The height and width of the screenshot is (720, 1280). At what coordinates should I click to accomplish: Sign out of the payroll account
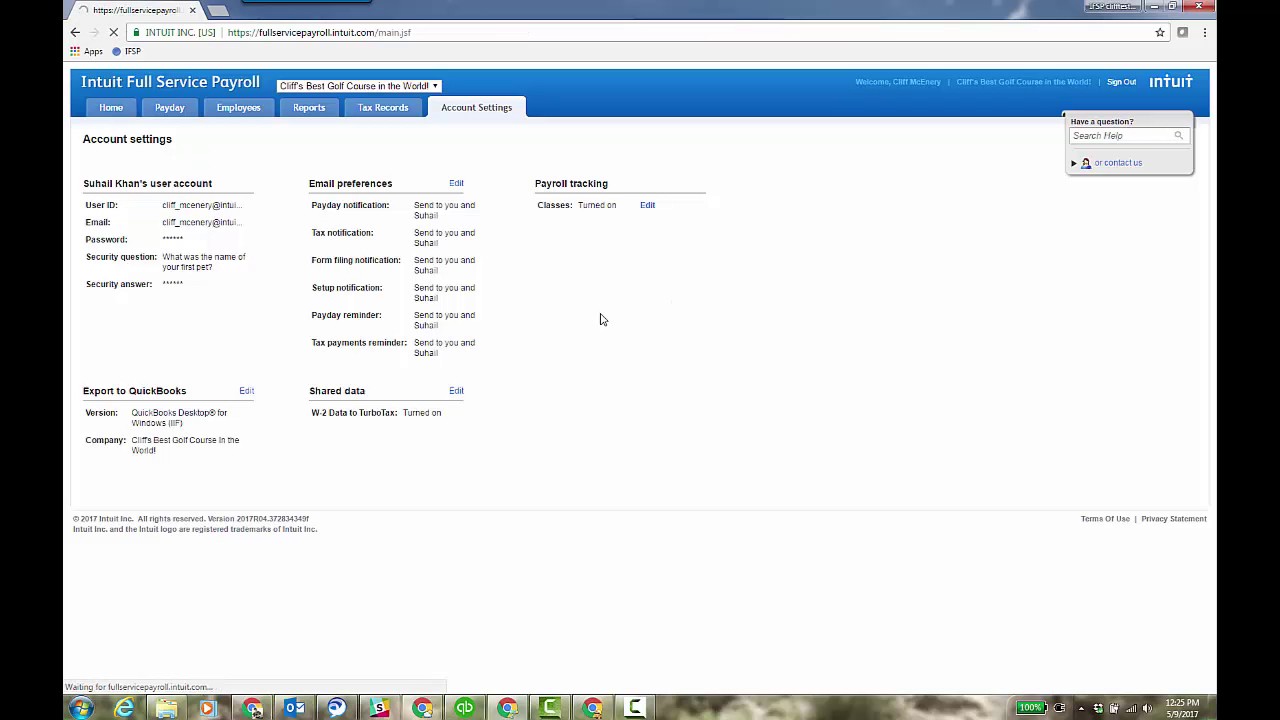(x=1121, y=82)
